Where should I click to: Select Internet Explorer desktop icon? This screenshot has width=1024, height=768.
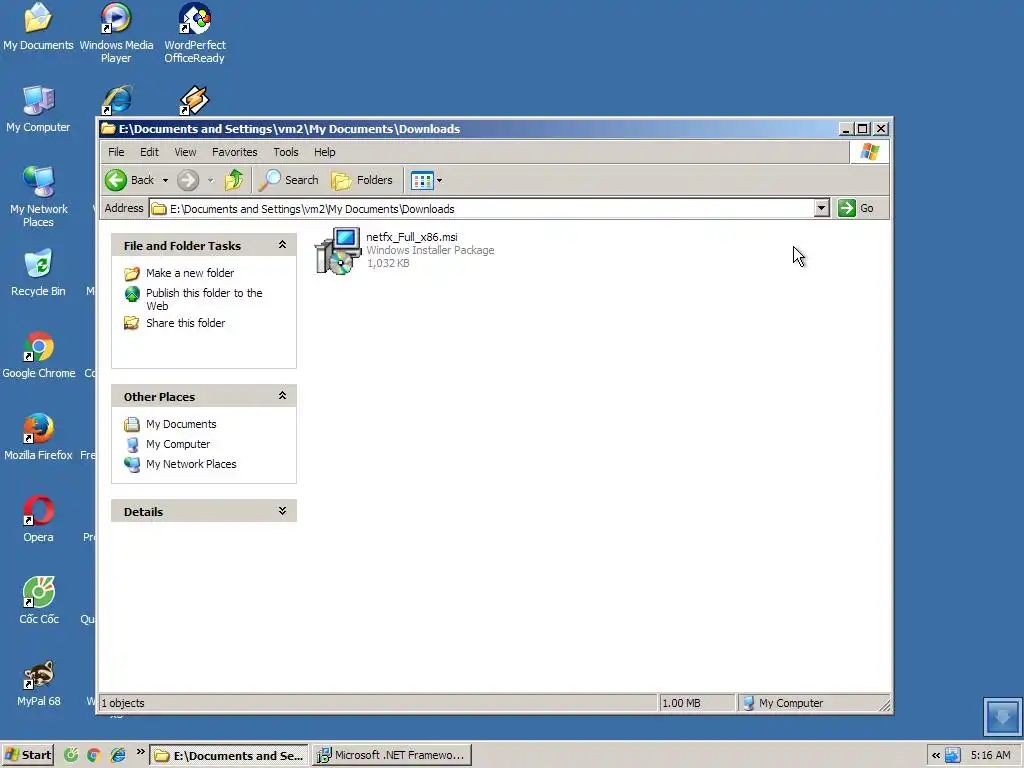click(117, 101)
